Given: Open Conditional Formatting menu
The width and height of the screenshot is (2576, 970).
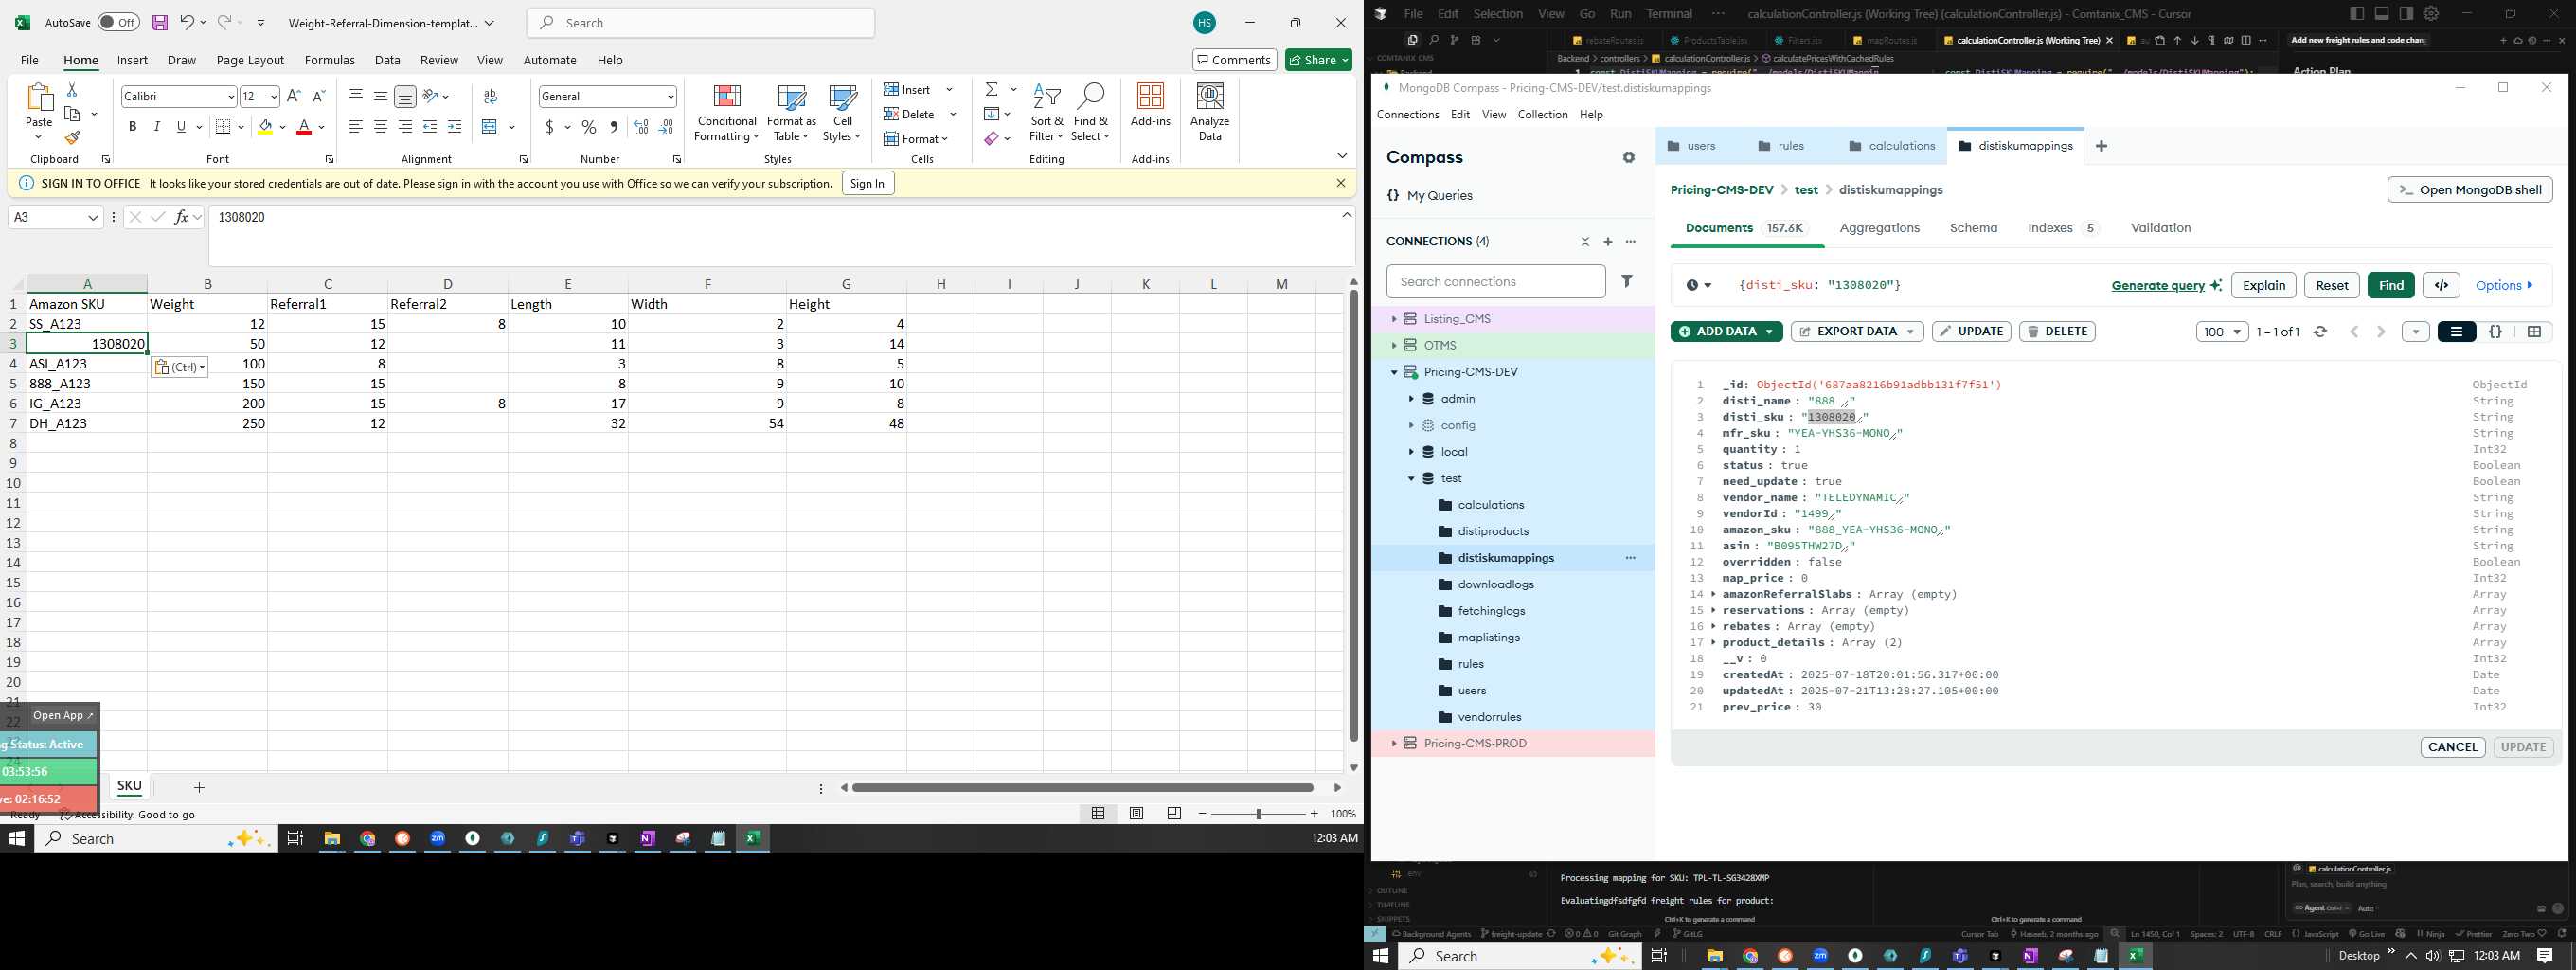Looking at the screenshot, I should pyautogui.click(x=727, y=113).
